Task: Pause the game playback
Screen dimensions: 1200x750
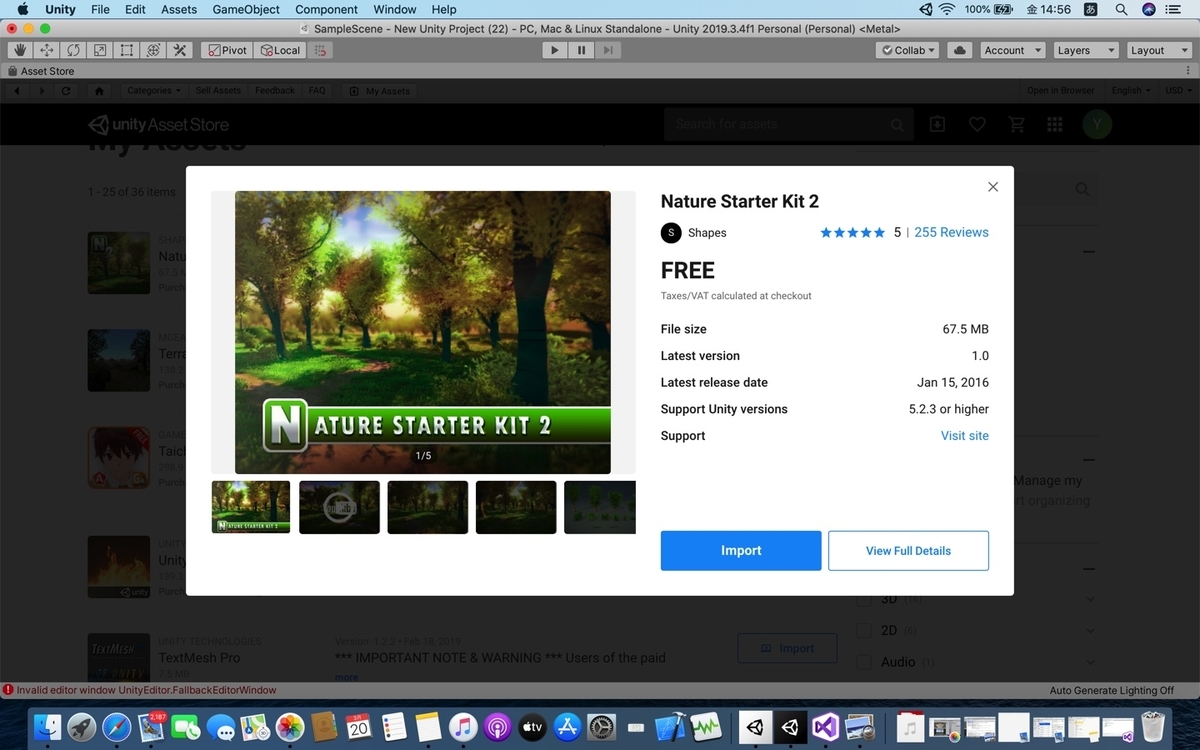Action: (x=581, y=50)
